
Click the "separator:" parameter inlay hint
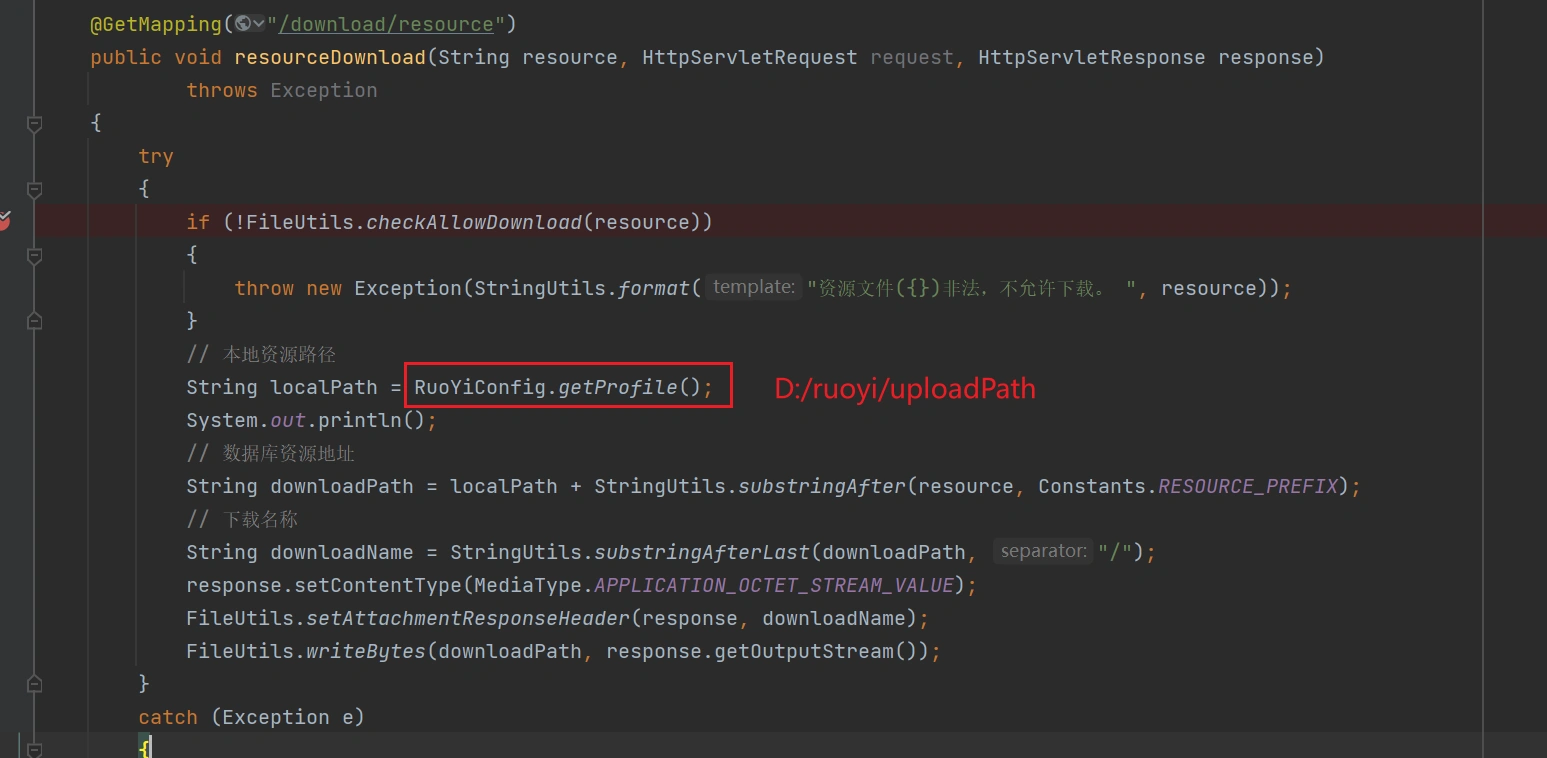(1041, 551)
